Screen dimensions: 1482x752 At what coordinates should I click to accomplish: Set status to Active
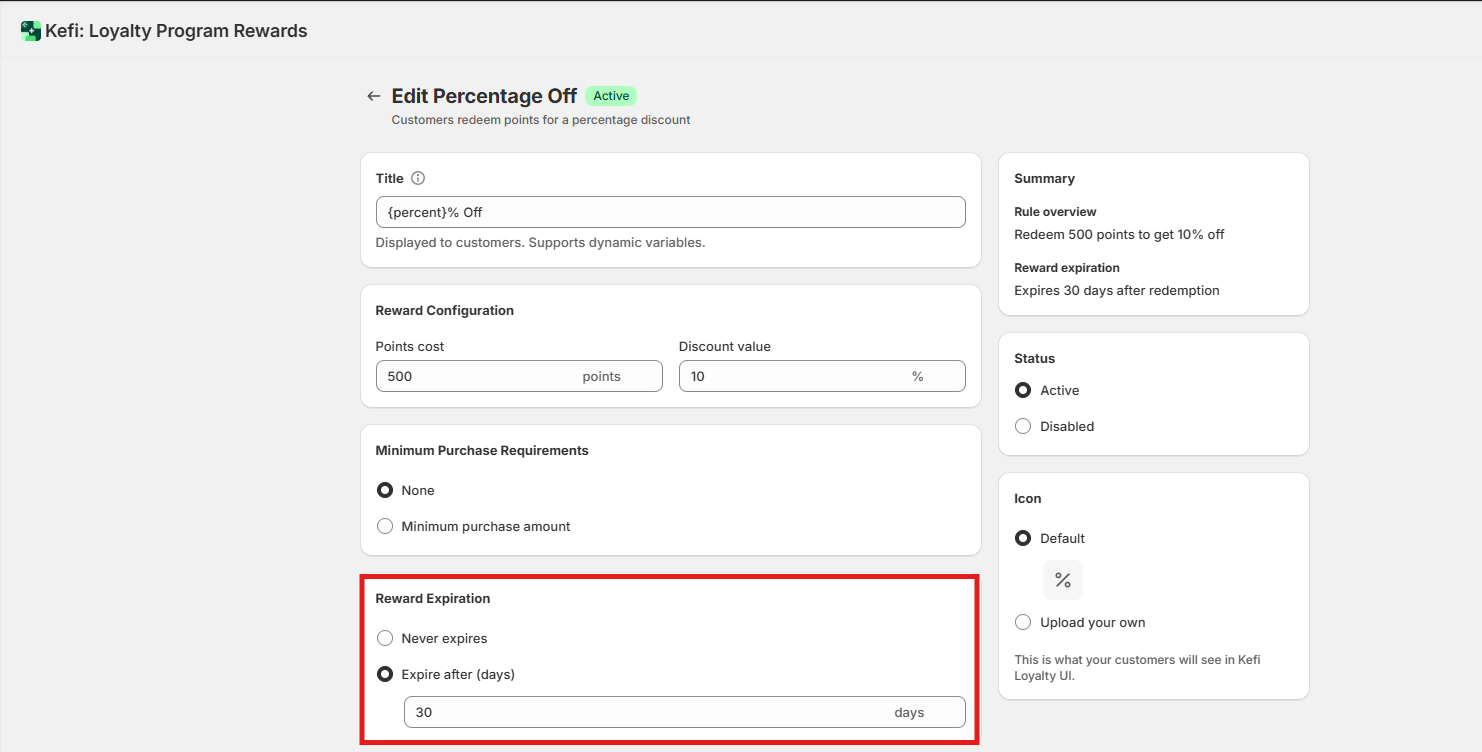(x=1023, y=390)
